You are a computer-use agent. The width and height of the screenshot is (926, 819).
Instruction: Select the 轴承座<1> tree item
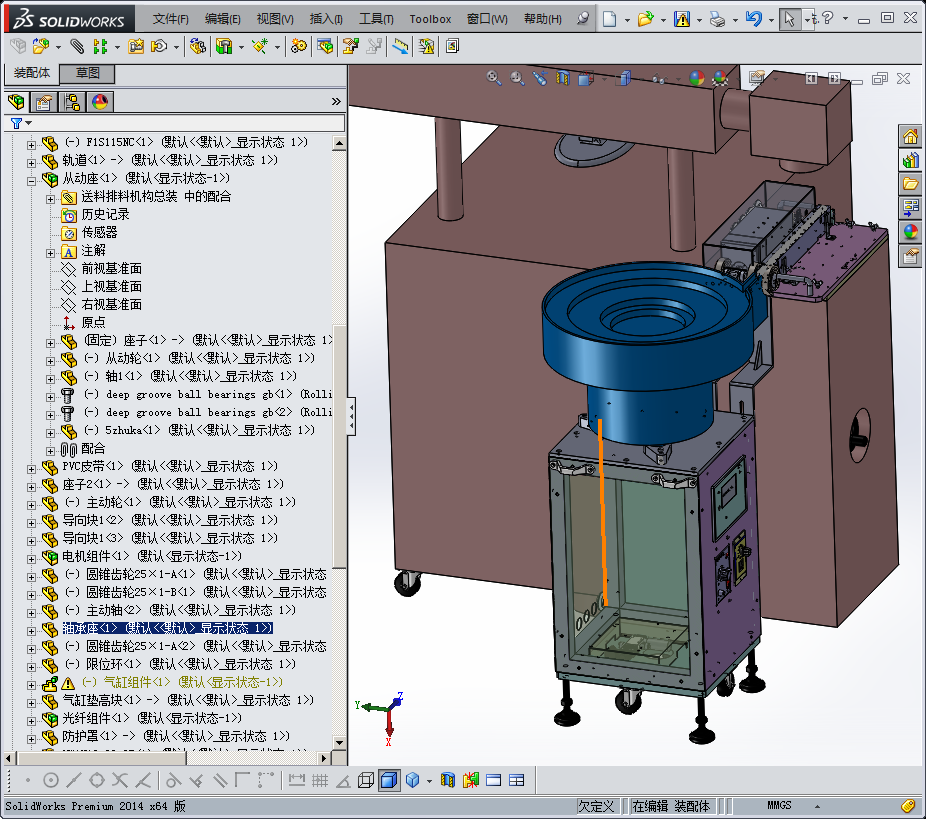pos(167,628)
